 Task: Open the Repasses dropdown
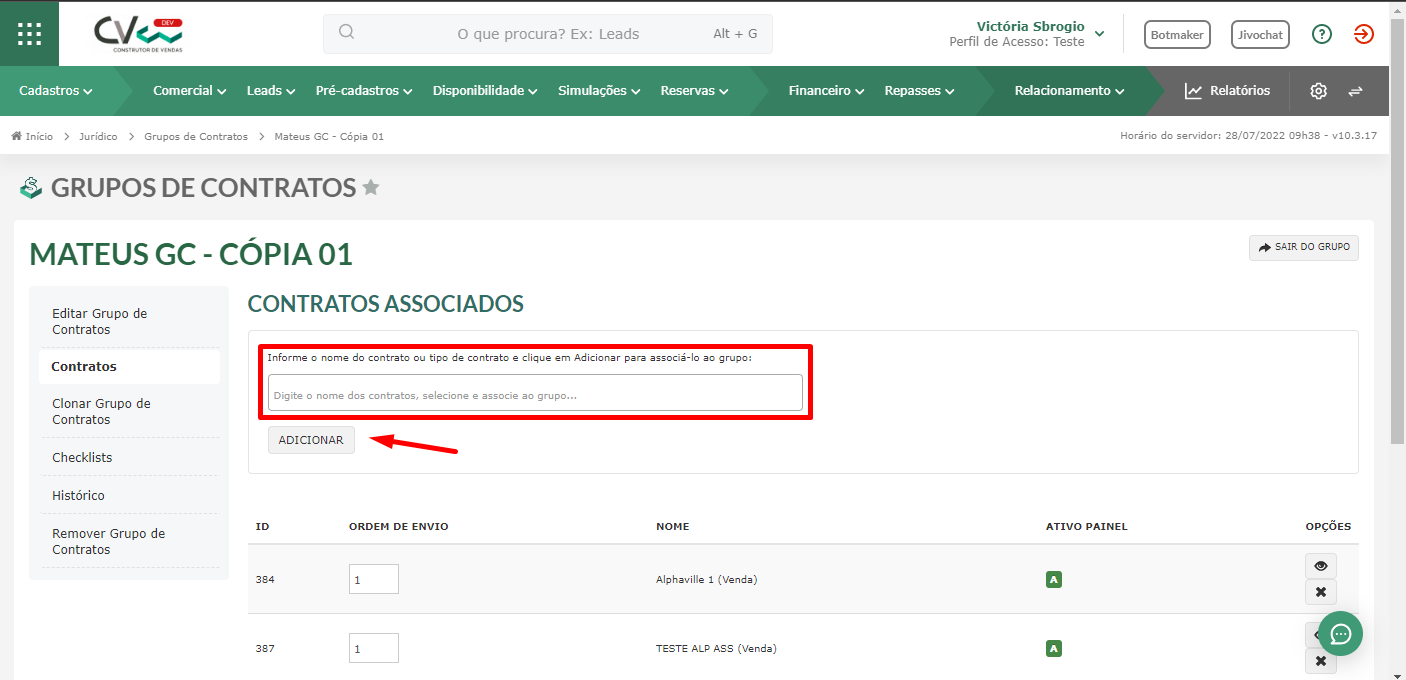pos(919,91)
